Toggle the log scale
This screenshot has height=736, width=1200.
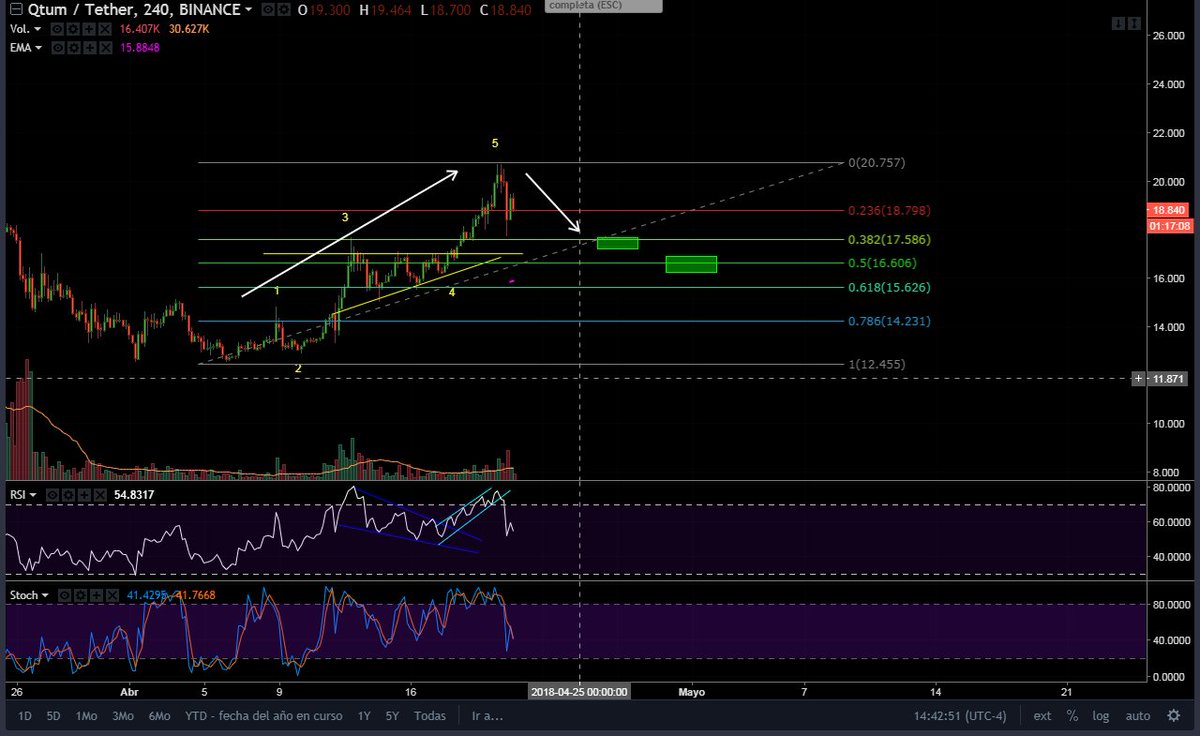click(x=1101, y=716)
